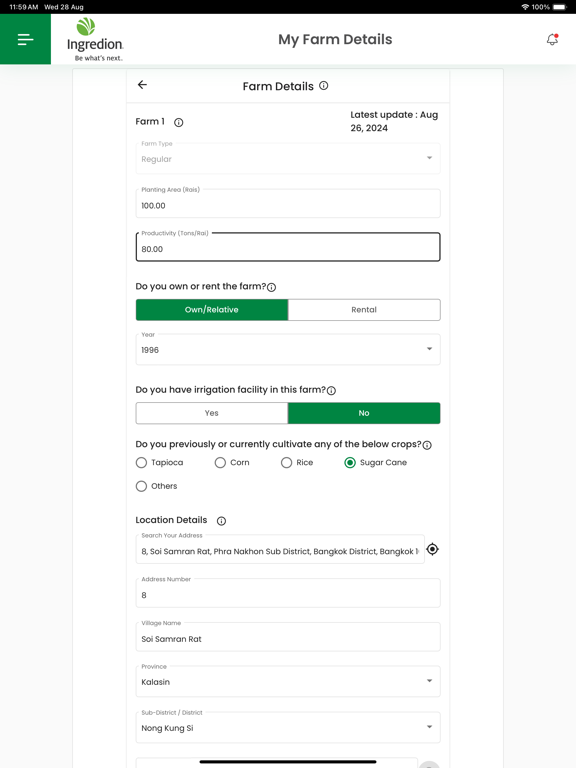The image size is (576, 768).
Task: Show info for Location Details
Action: click(221, 521)
